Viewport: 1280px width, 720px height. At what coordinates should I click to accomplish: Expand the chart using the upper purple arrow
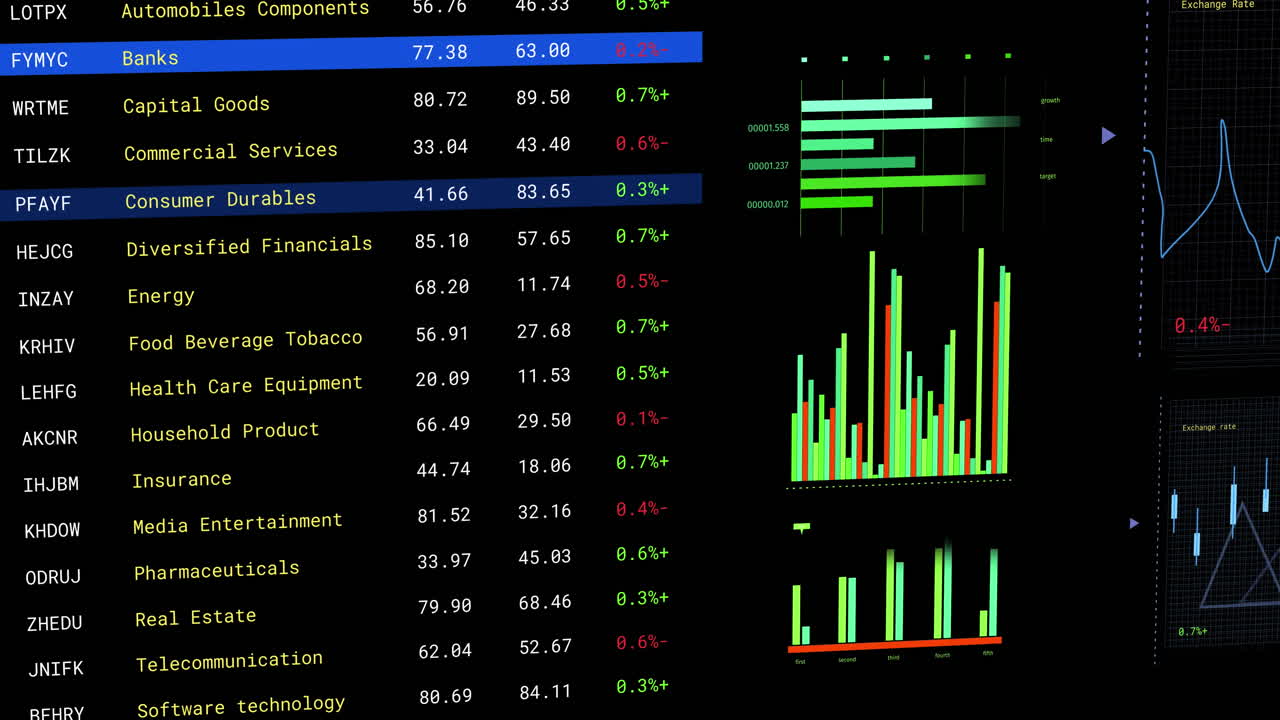(x=1108, y=135)
